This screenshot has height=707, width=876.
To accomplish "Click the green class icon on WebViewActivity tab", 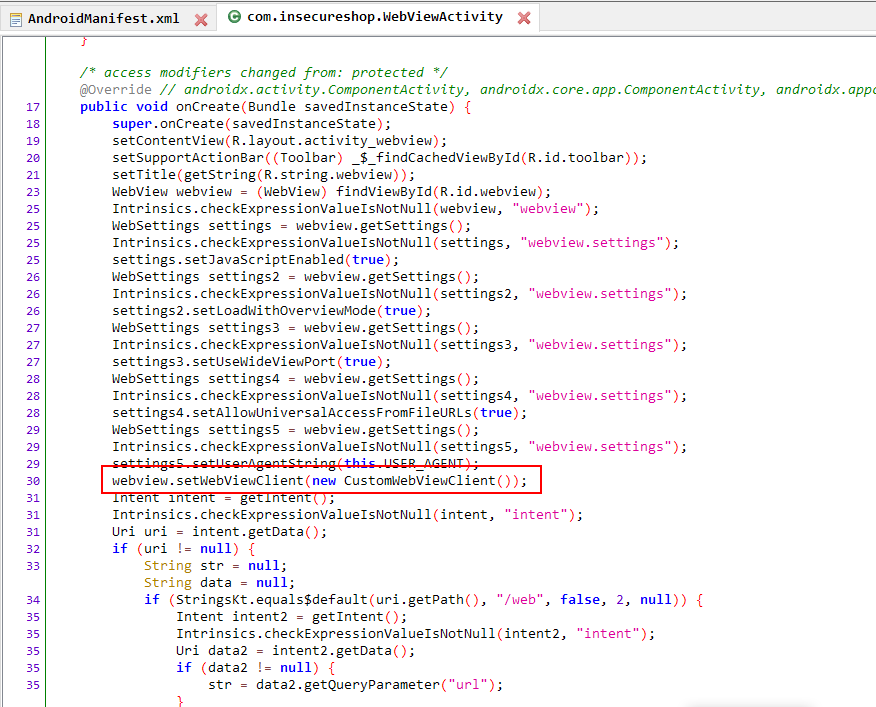I will 233,18.
